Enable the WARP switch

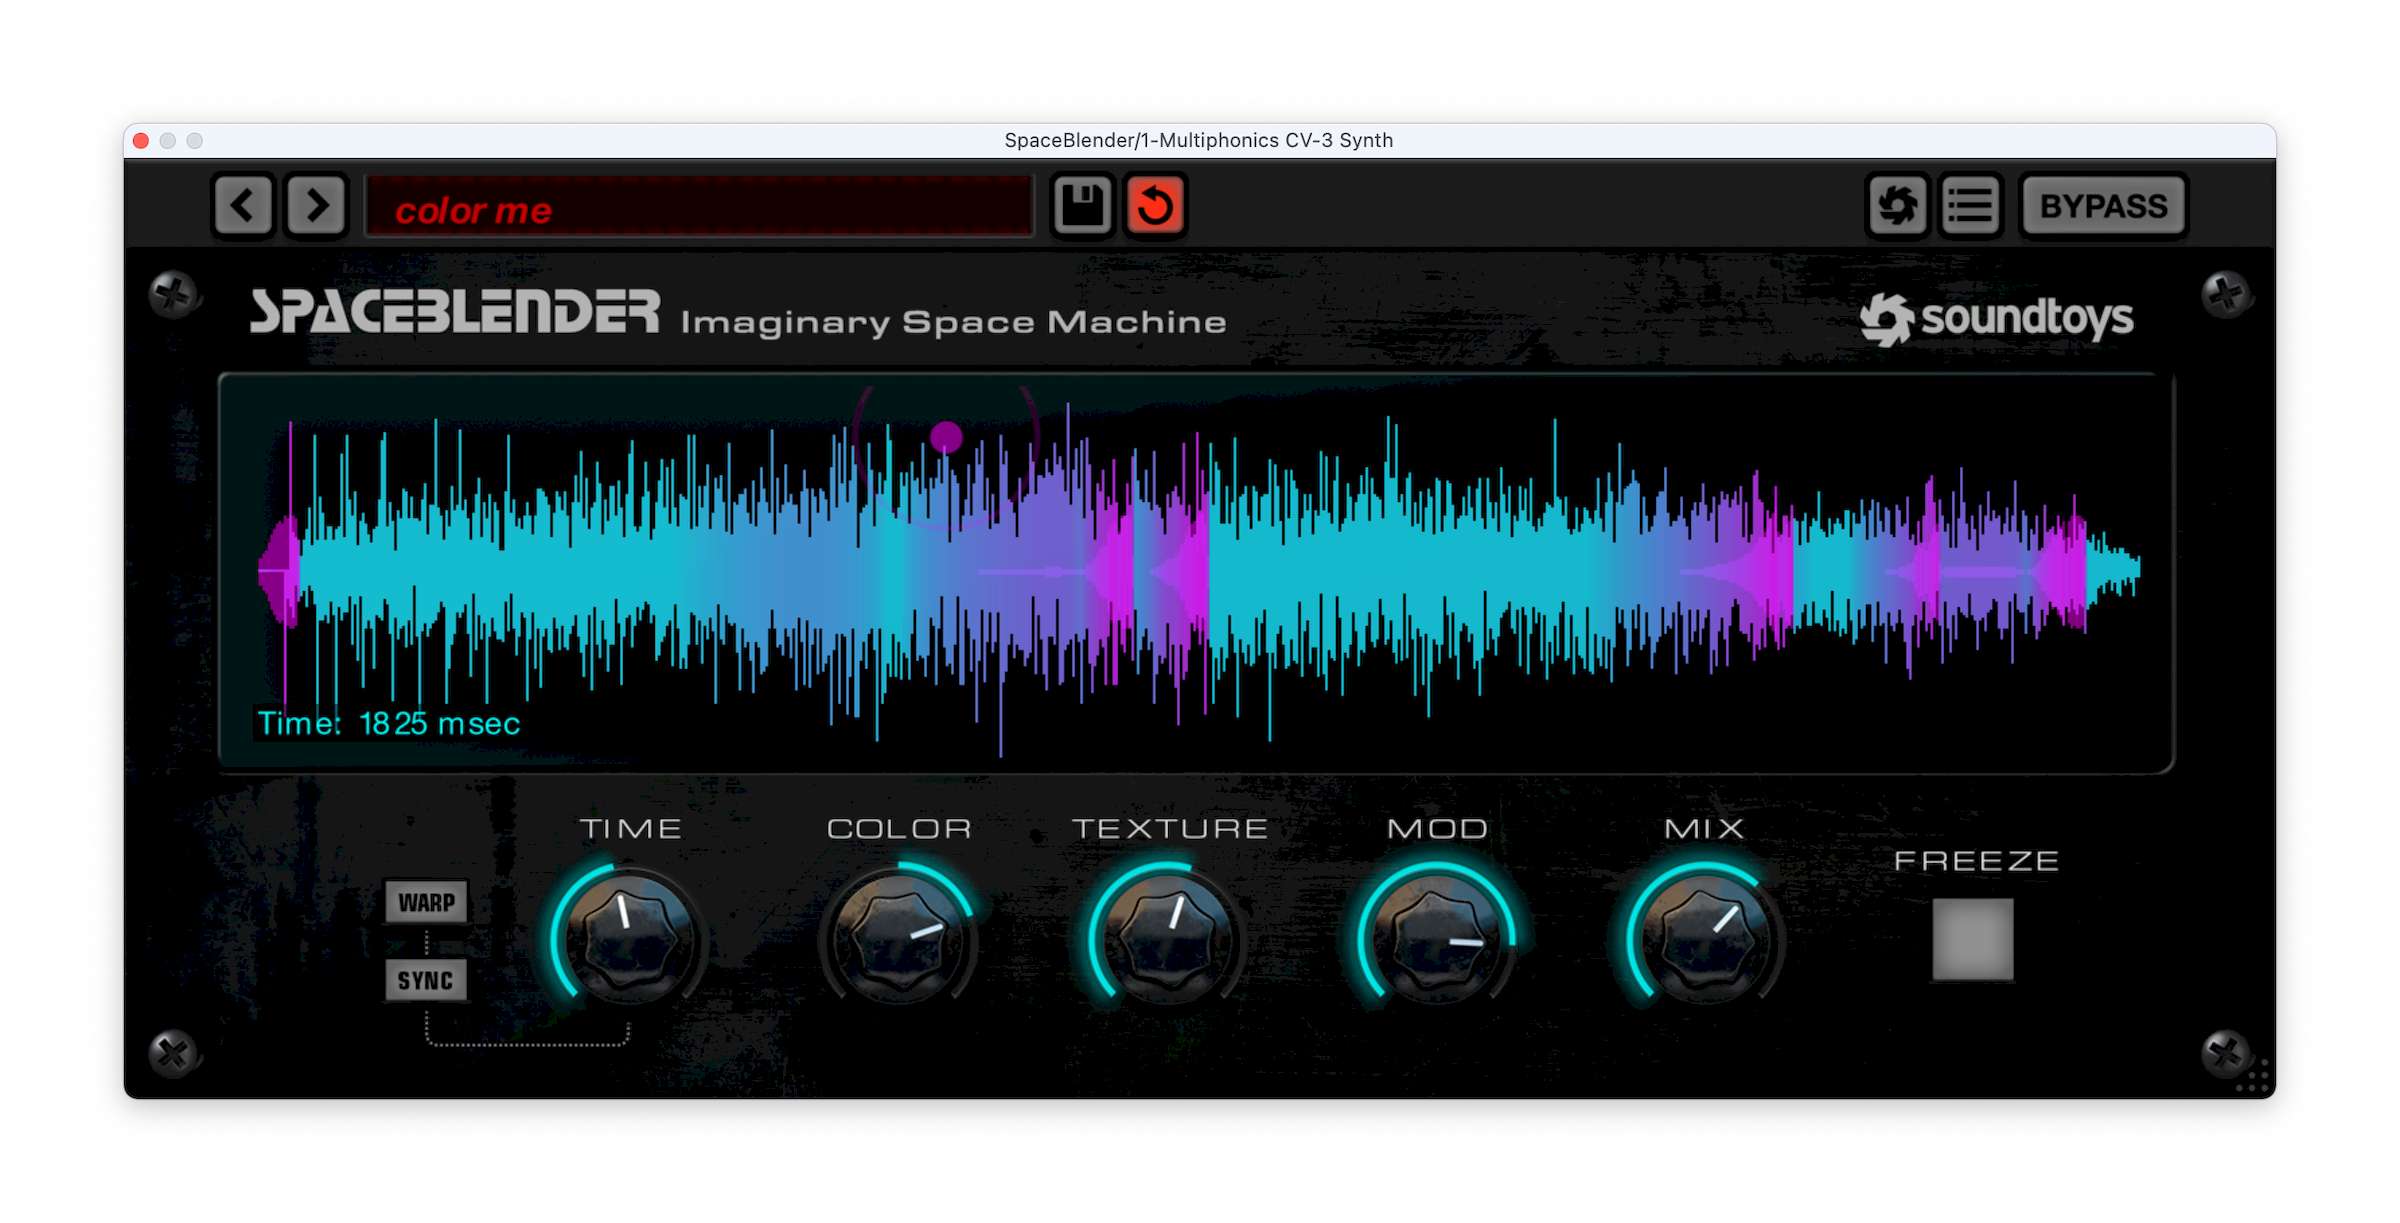click(x=427, y=902)
